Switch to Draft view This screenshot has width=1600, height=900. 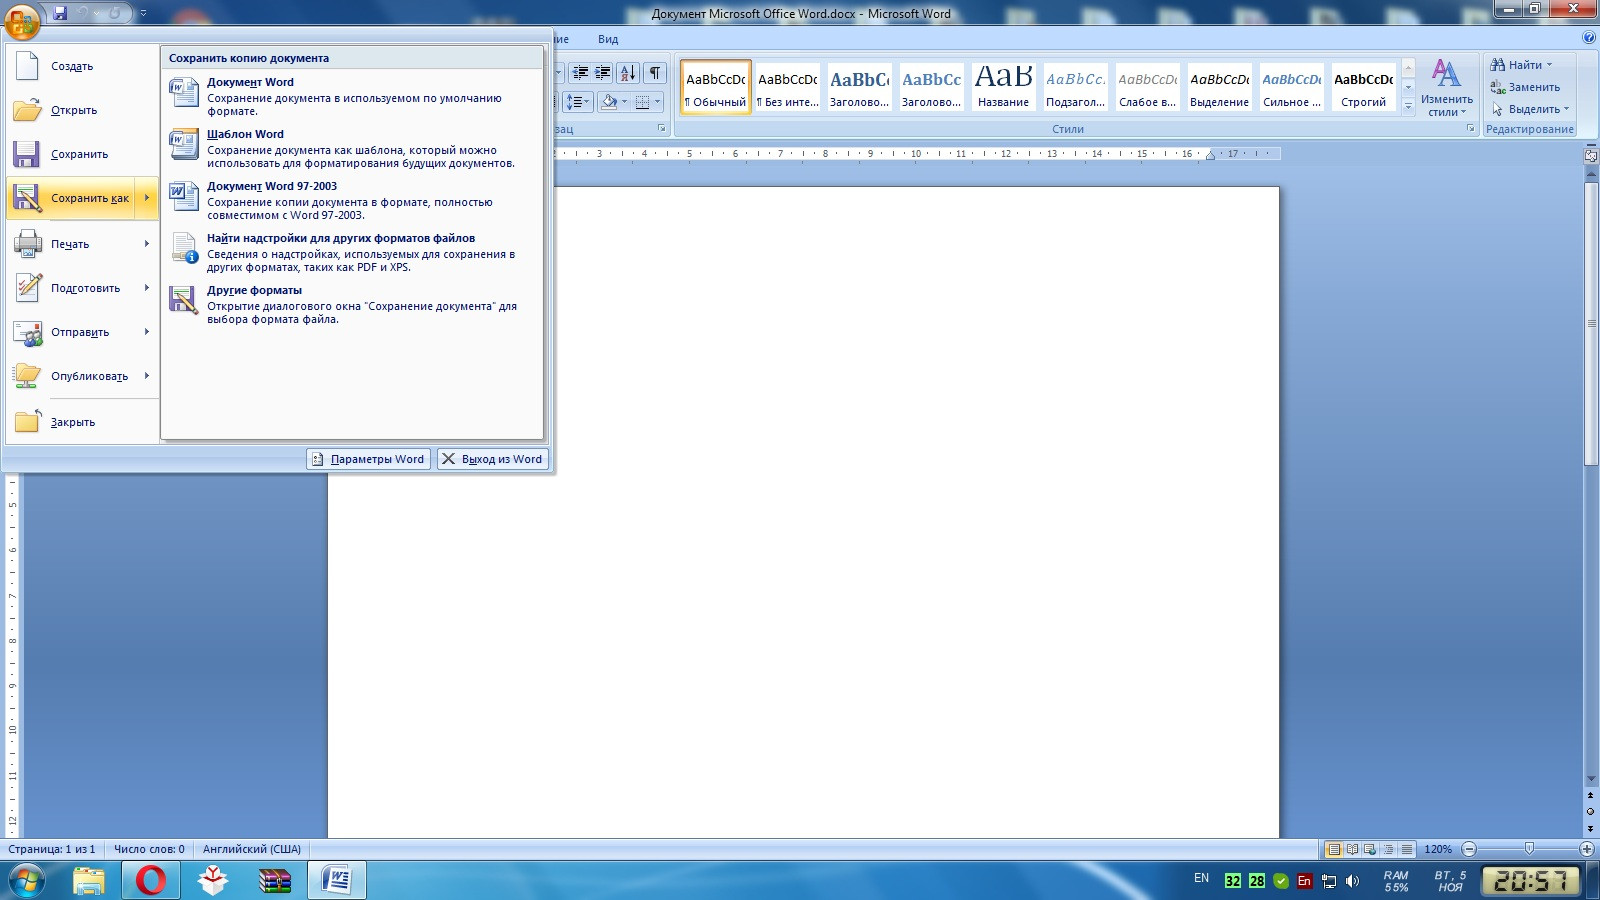tap(1407, 849)
